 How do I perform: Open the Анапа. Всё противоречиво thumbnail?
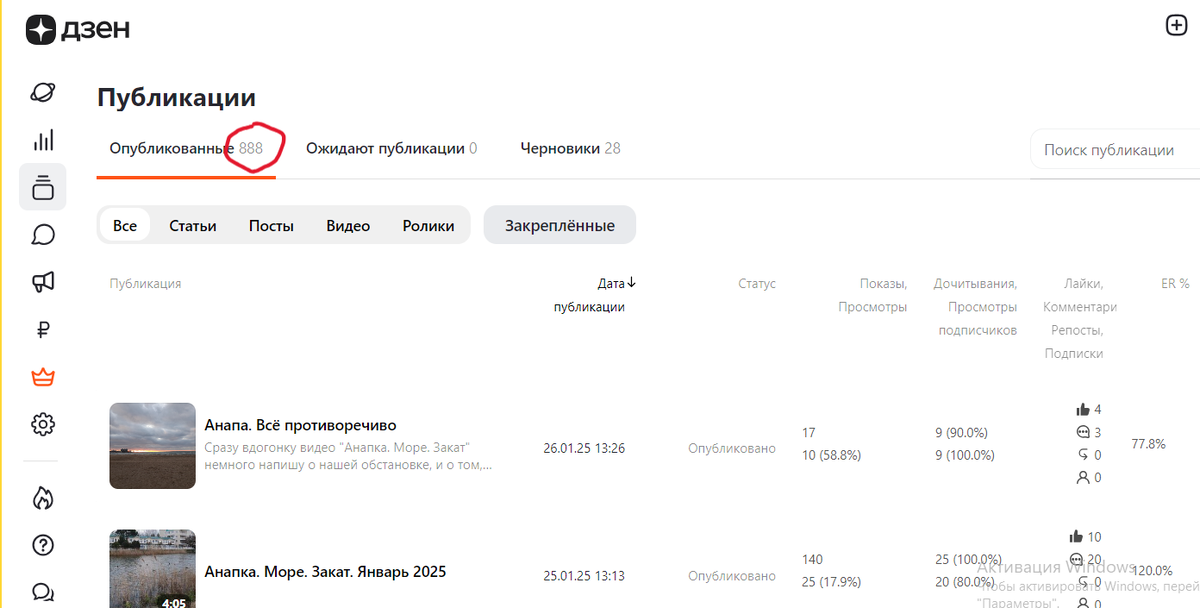[152, 446]
